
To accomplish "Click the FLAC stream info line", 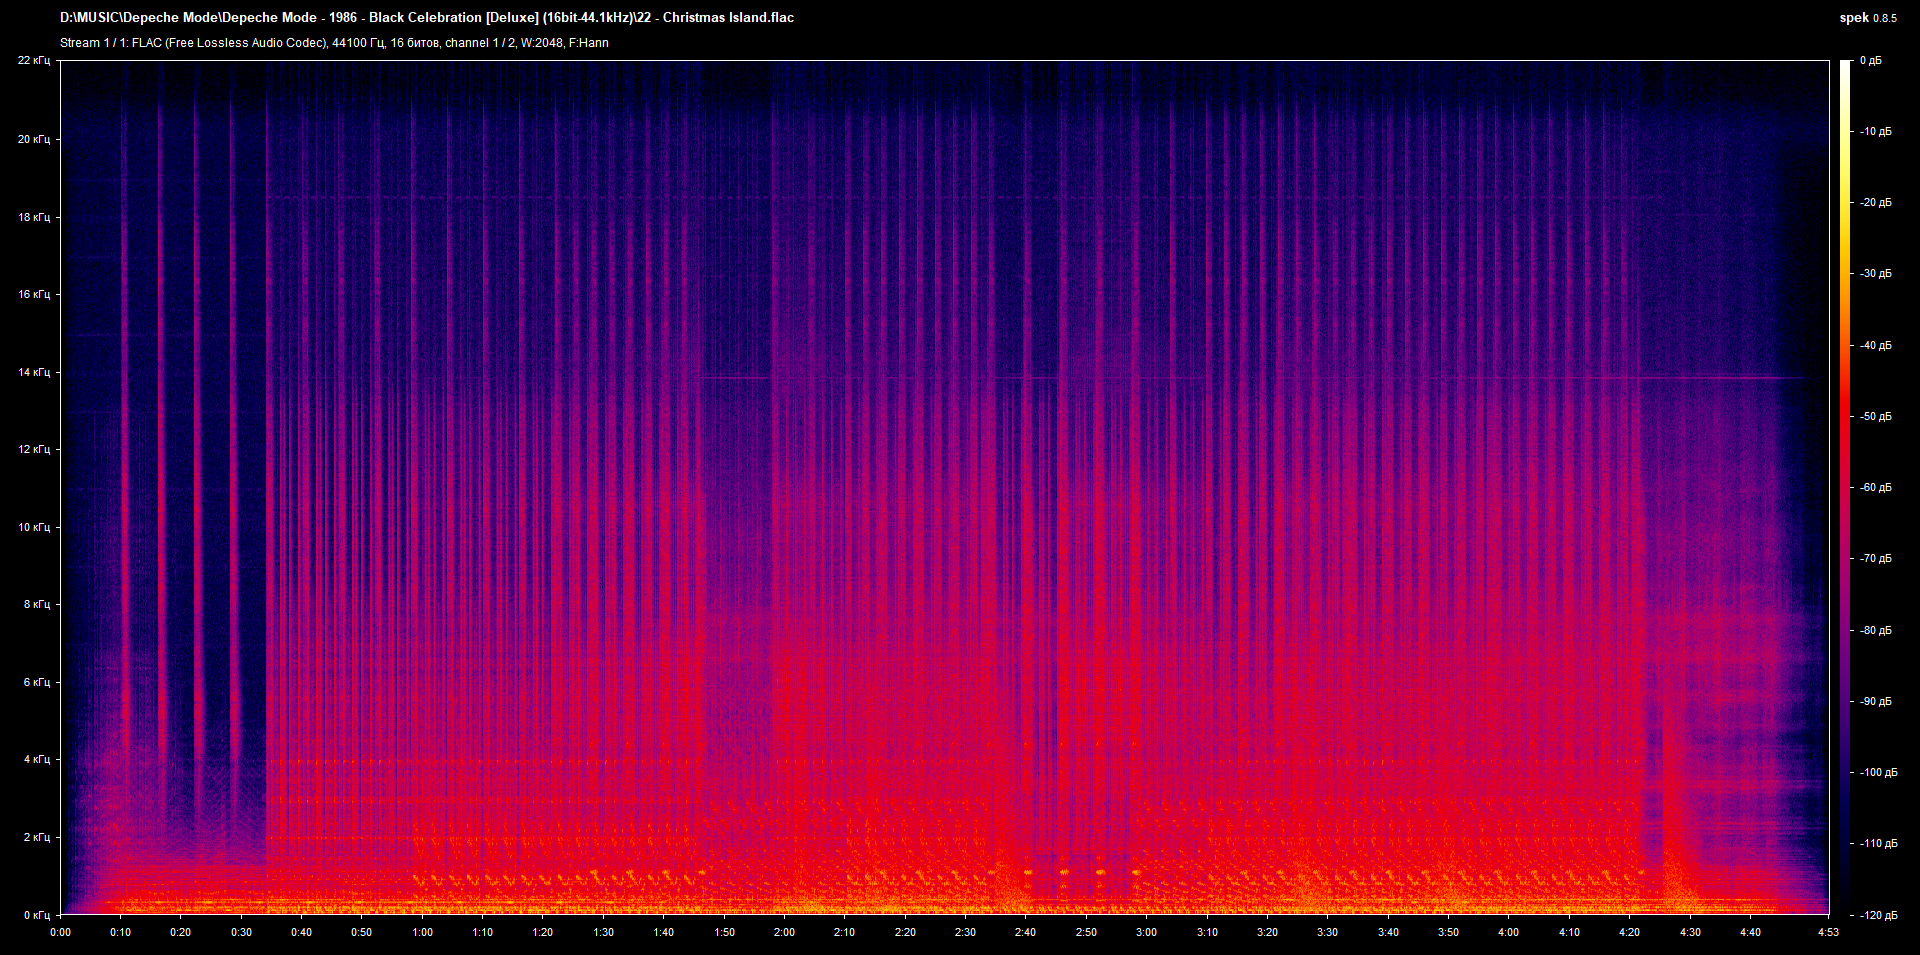I will 334,43.
